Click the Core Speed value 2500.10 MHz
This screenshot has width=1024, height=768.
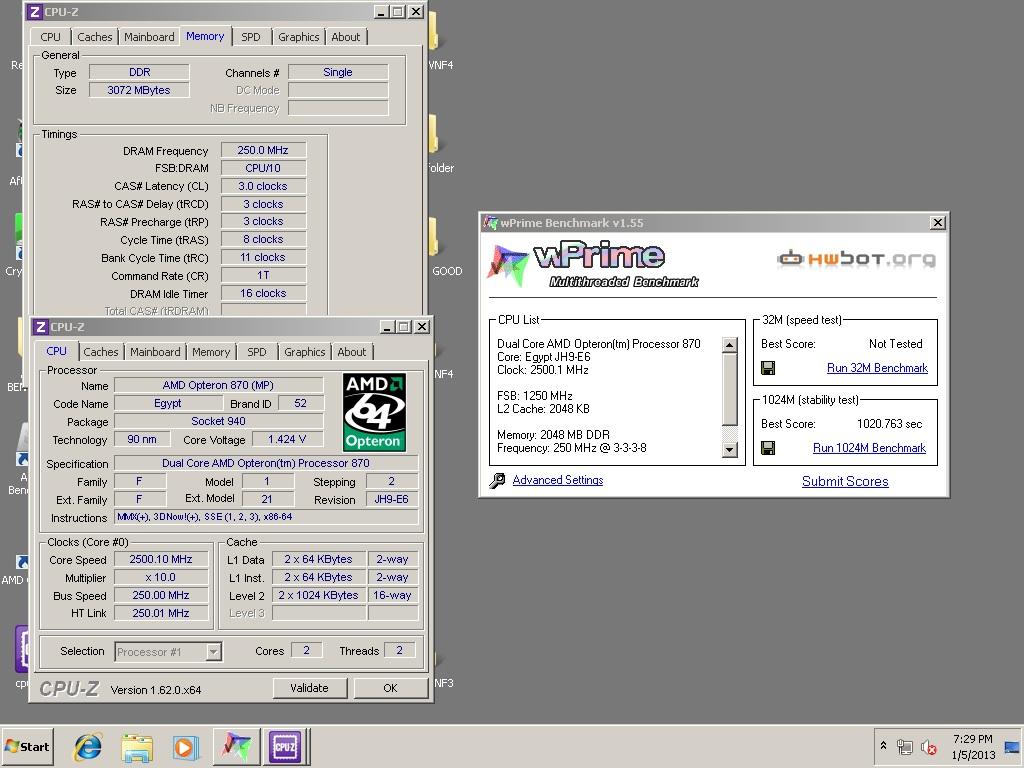pyautogui.click(x=161, y=559)
